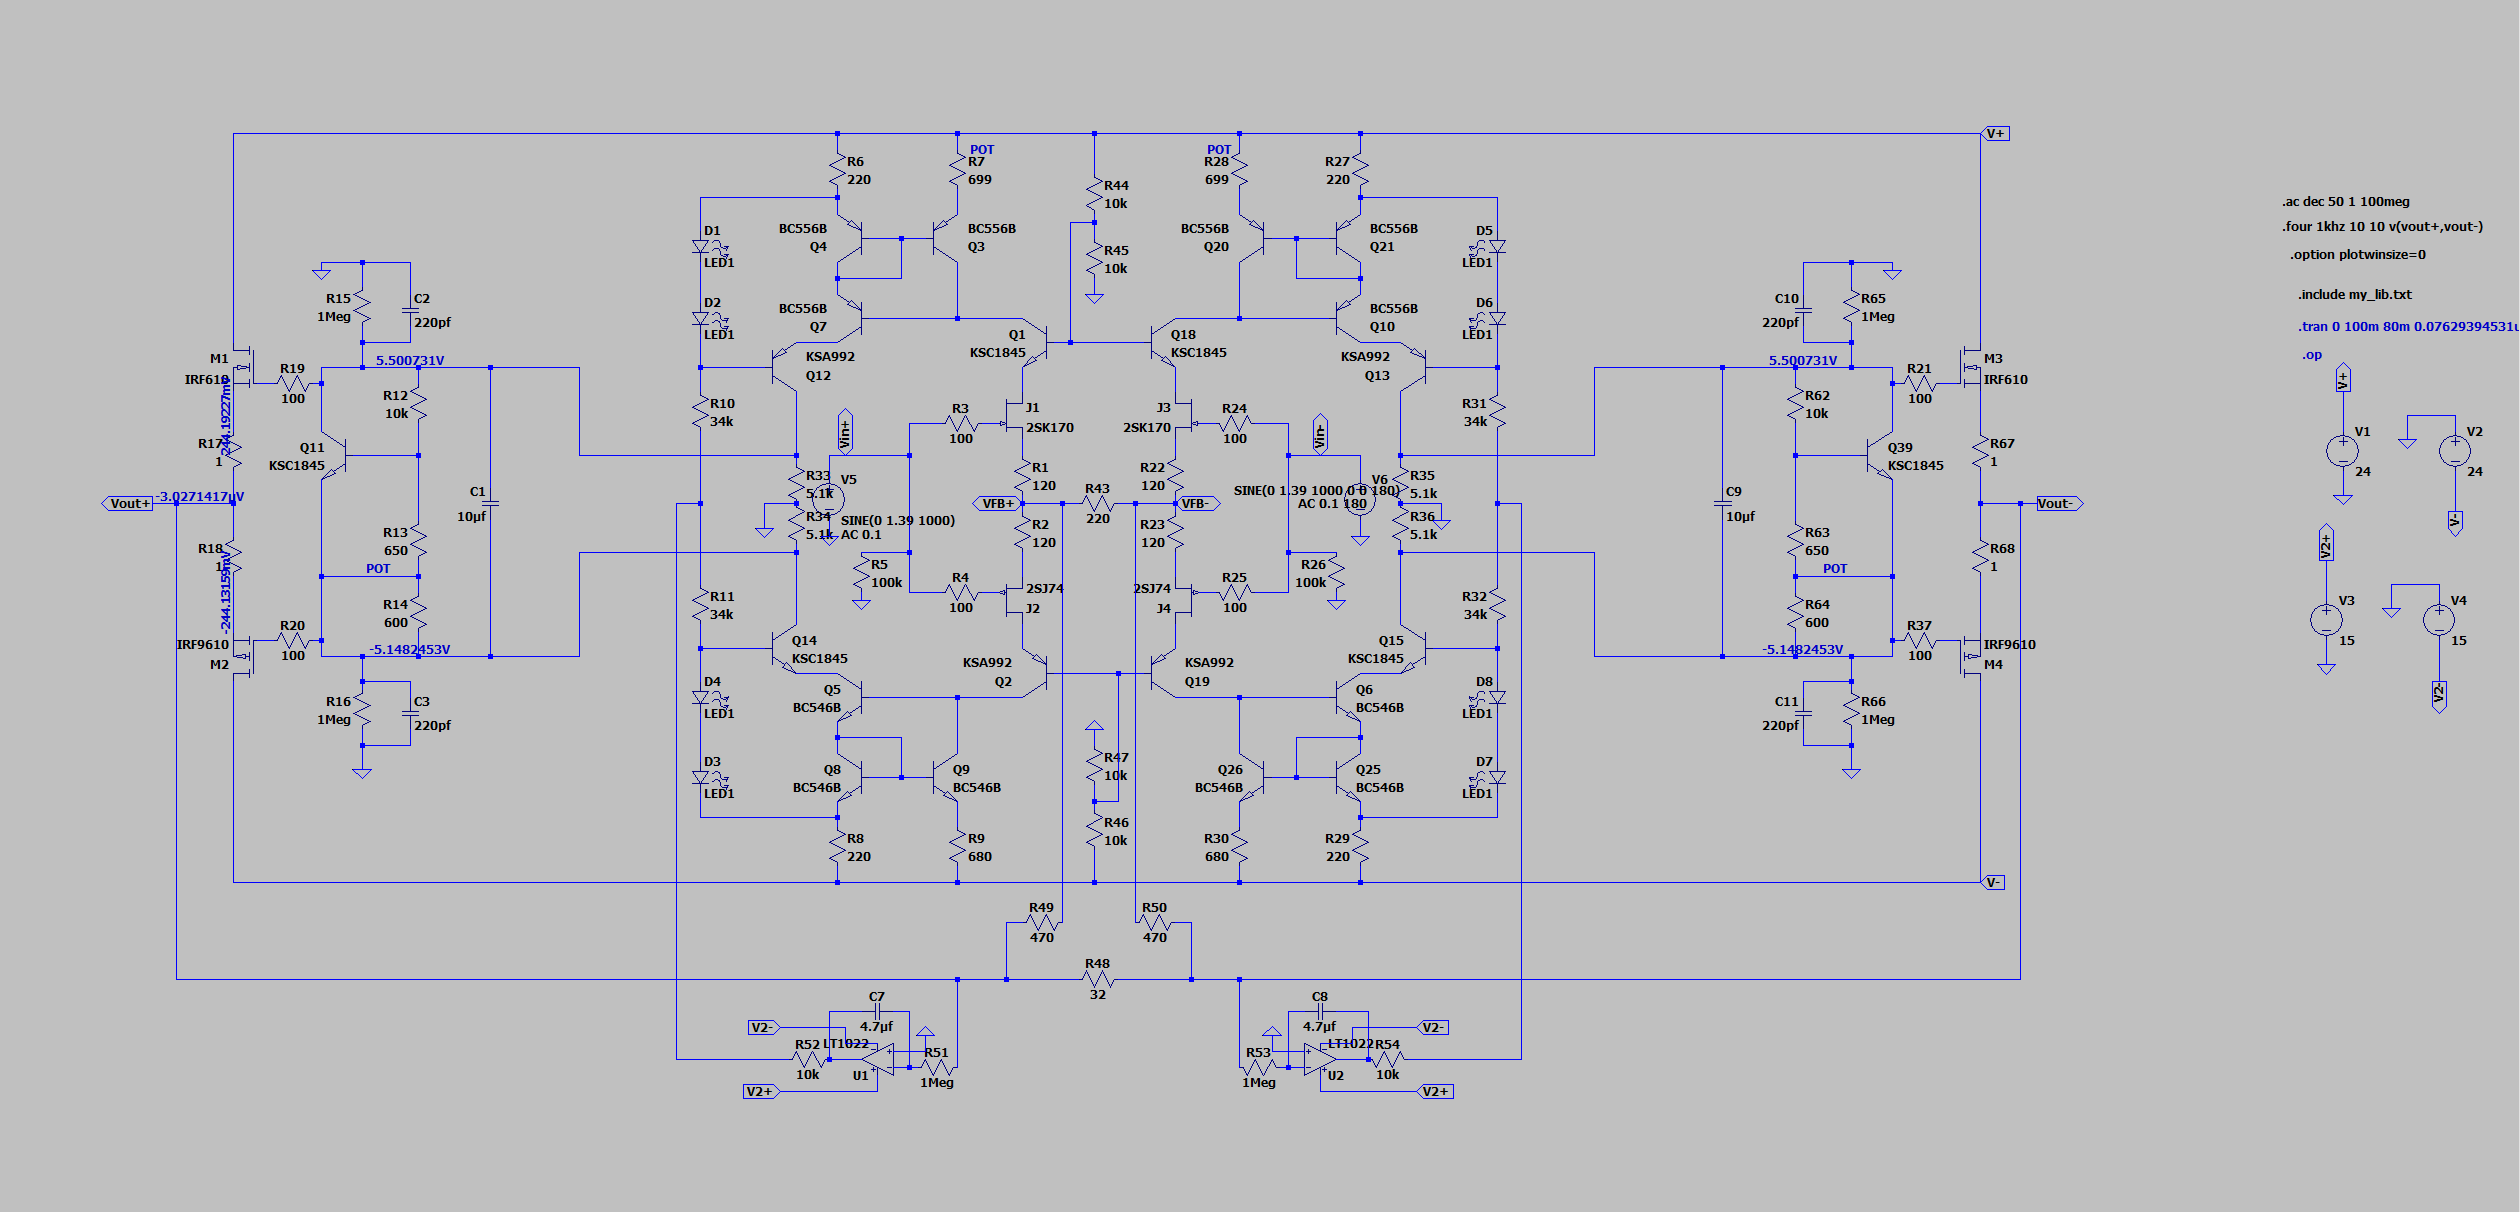The width and height of the screenshot is (2520, 1212).
Task: Select the M4 IRF9610 MOSFET symbol
Action: (x=1972, y=655)
